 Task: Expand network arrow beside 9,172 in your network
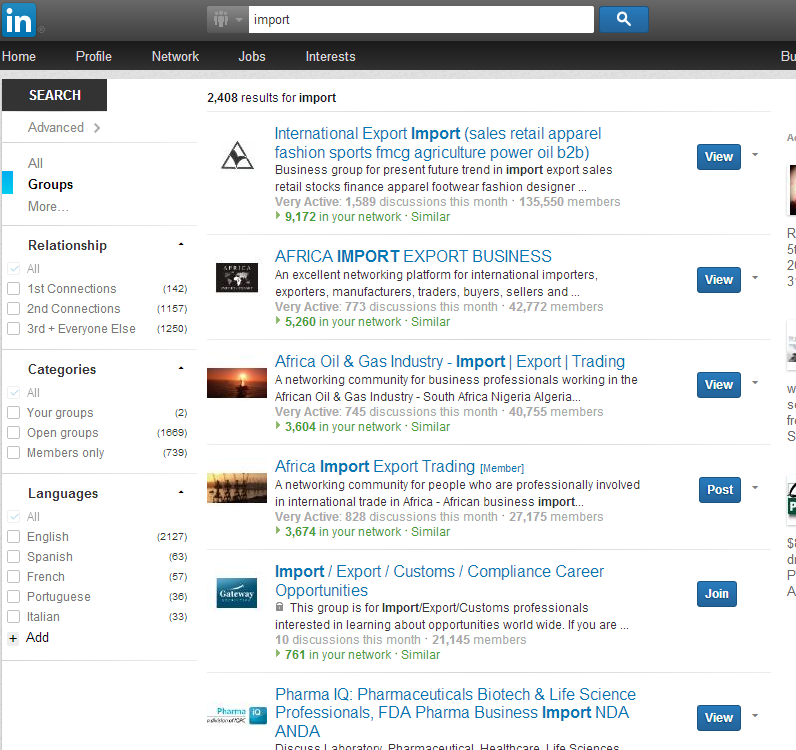click(278, 216)
